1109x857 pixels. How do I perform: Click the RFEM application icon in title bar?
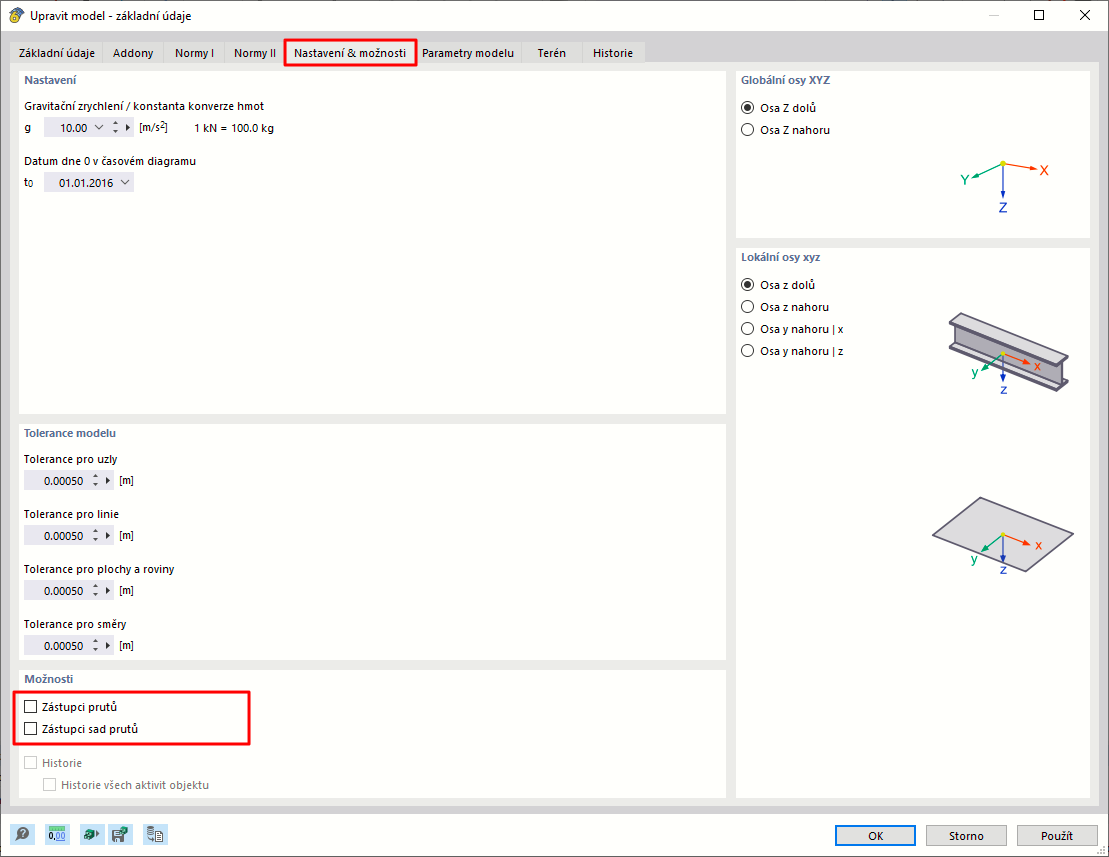(16, 15)
